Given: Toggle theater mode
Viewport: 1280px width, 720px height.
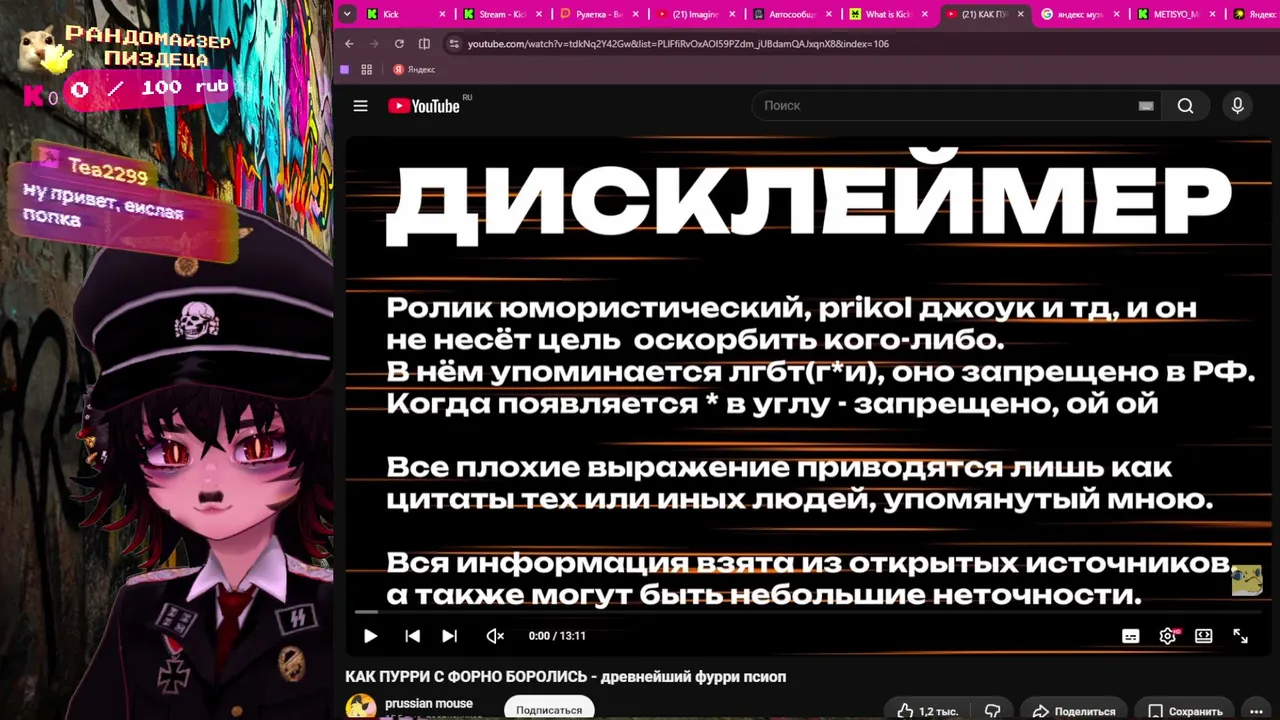Looking at the screenshot, I should pos(1204,636).
